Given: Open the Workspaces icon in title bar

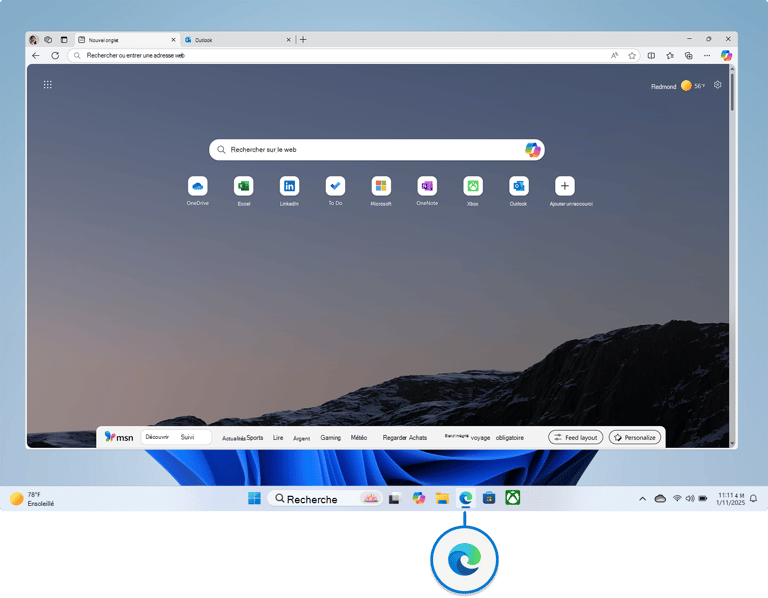Looking at the screenshot, I should click(48, 40).
